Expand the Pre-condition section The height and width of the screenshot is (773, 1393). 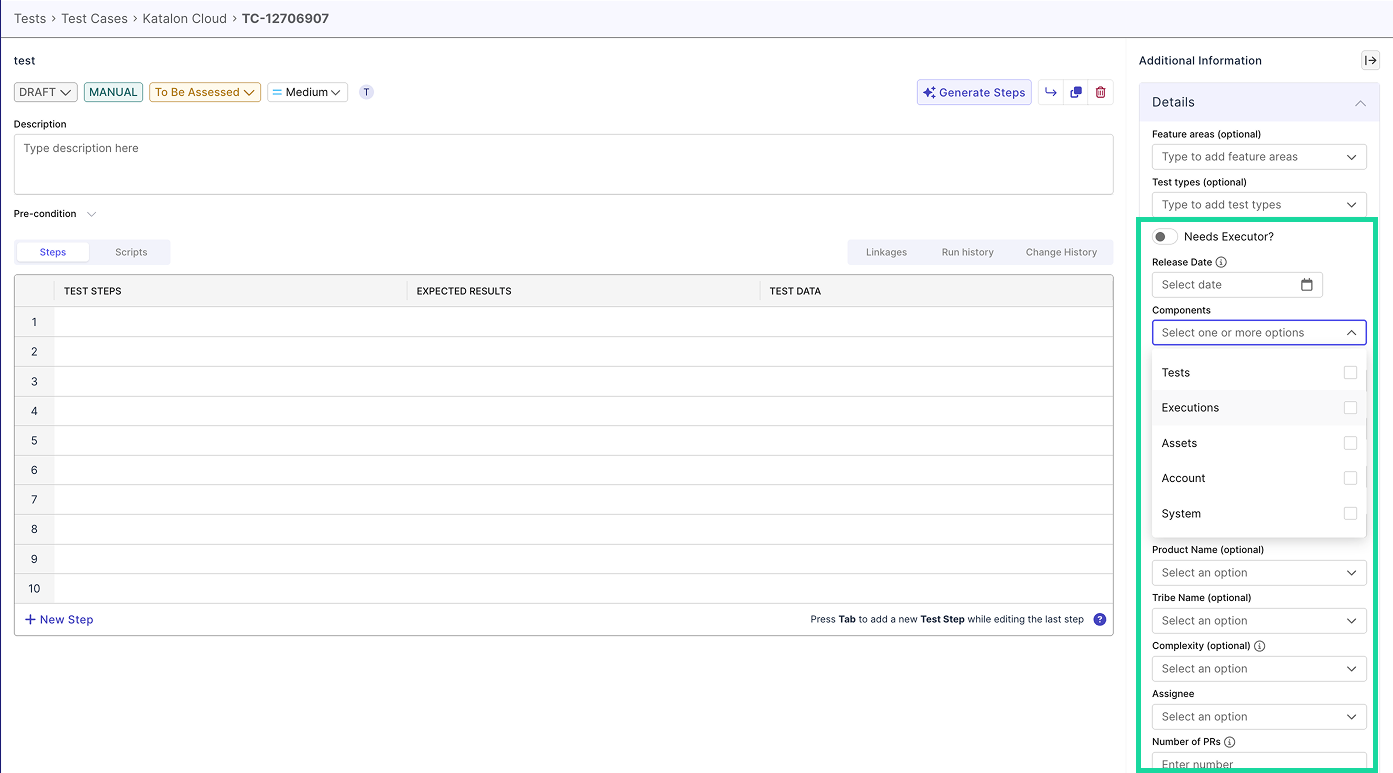click(x=90, y=213)
